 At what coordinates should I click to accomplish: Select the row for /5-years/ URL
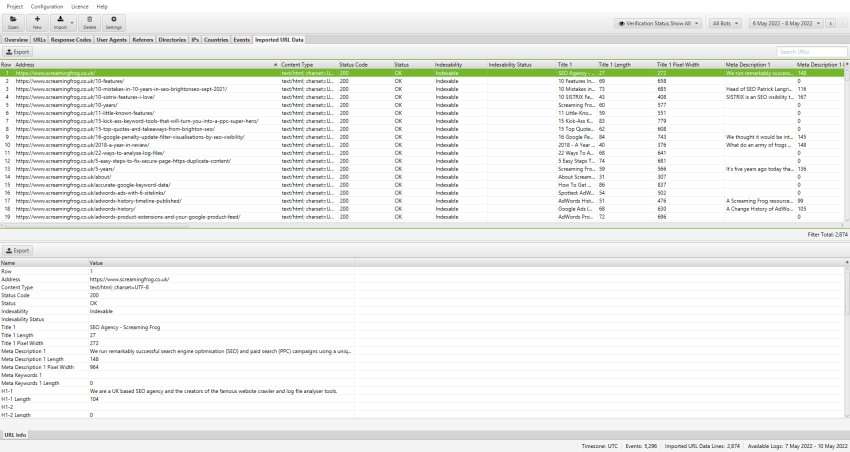click(422, 169)
